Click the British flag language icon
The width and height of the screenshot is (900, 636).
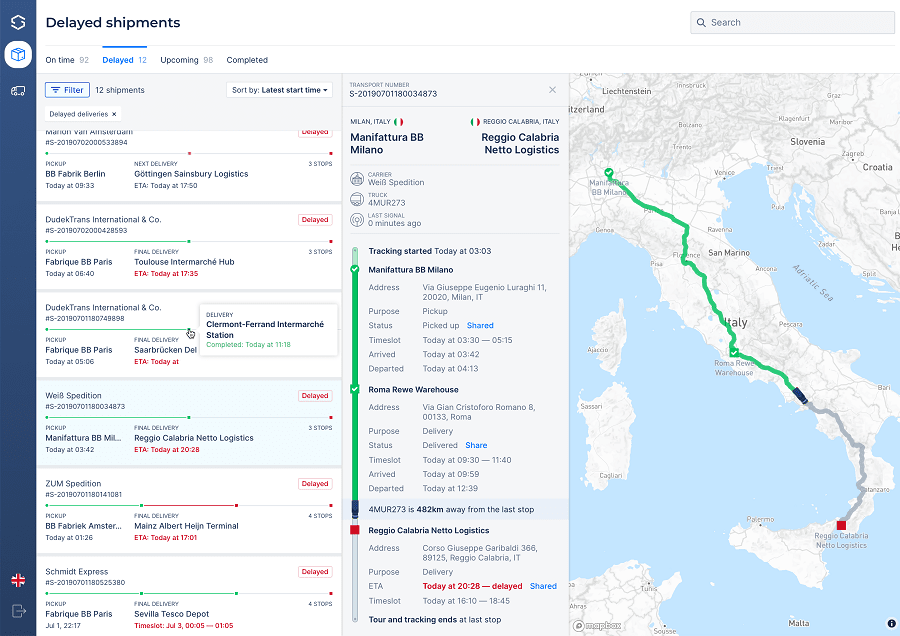17,580
